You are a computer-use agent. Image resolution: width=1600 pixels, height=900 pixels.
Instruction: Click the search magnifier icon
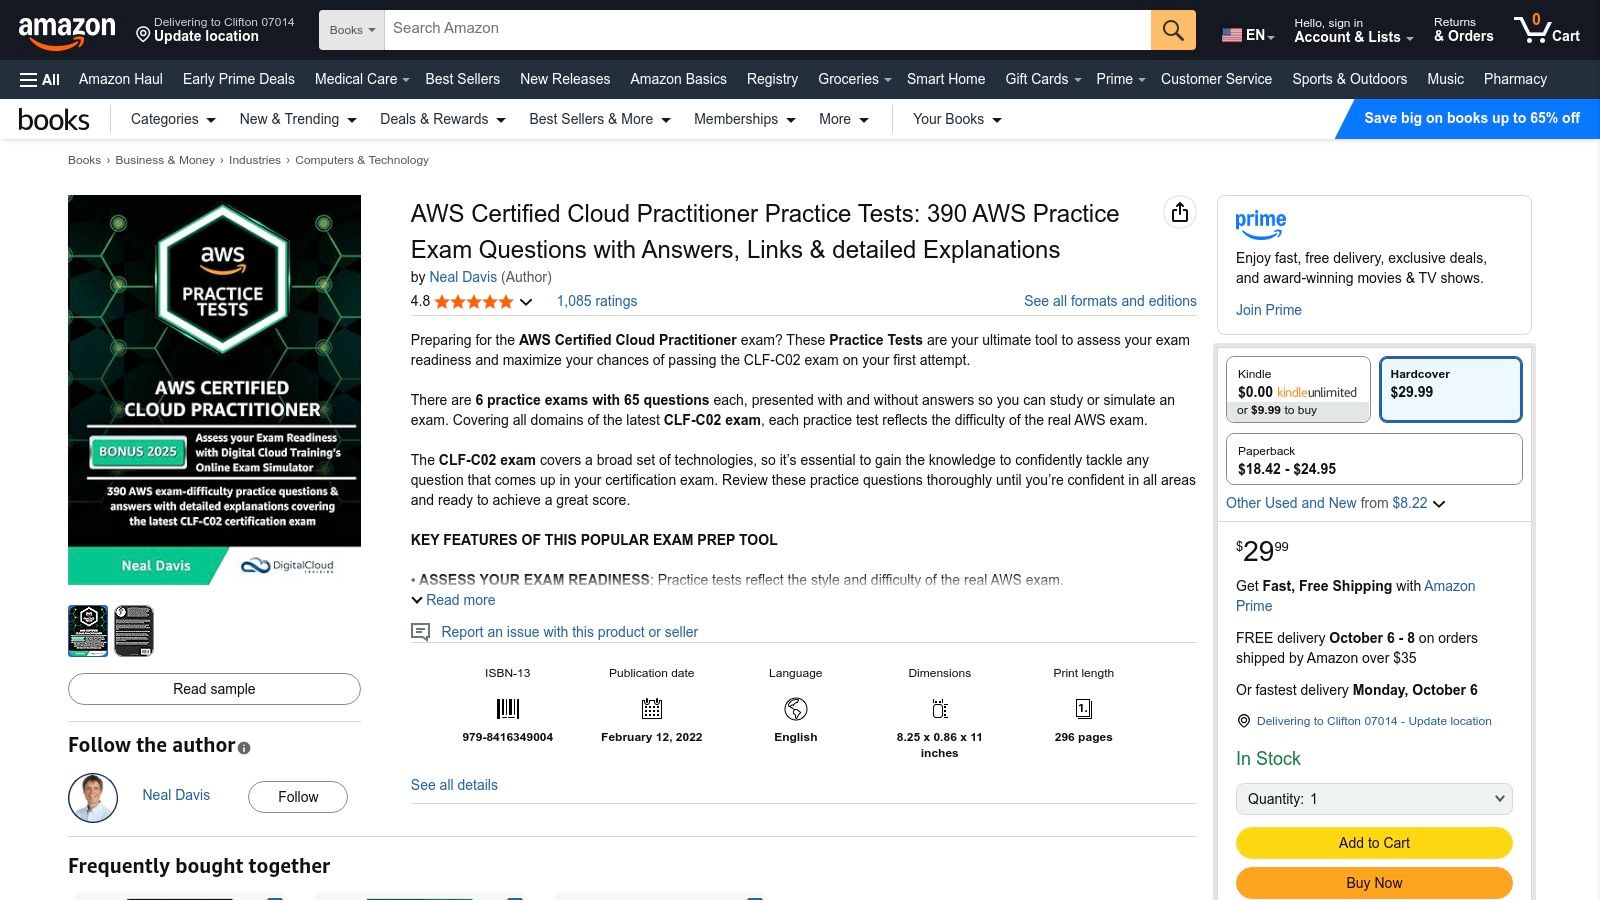click(x=1172, y=30)
